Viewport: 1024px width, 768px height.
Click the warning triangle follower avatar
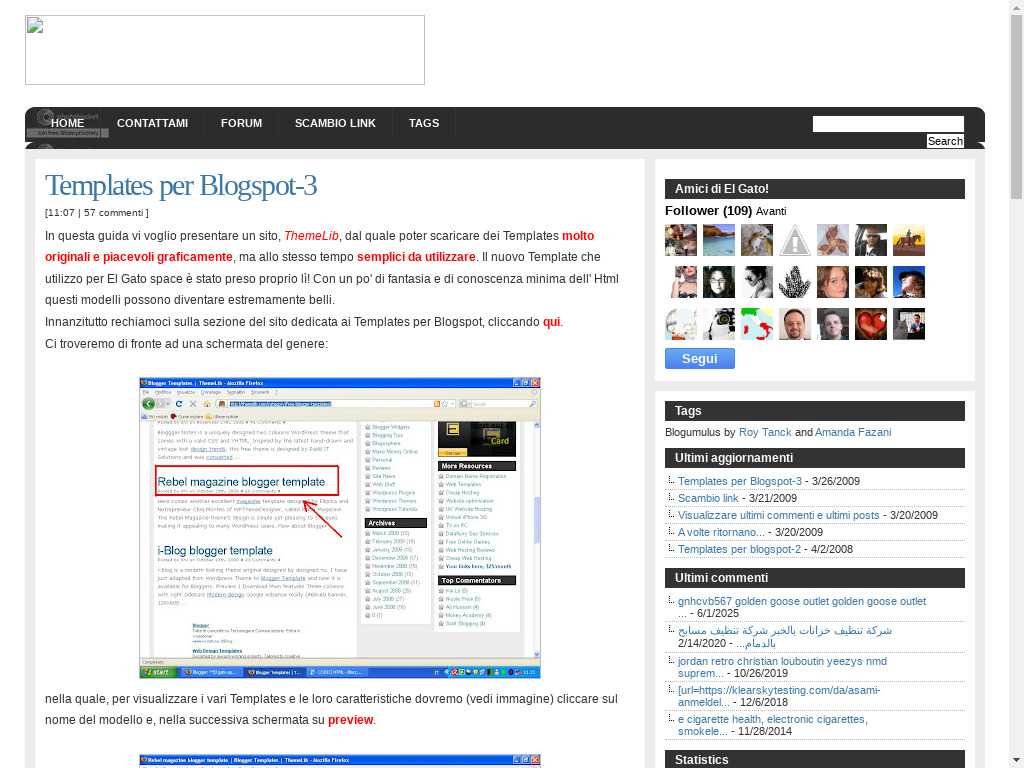pos(795,240)
